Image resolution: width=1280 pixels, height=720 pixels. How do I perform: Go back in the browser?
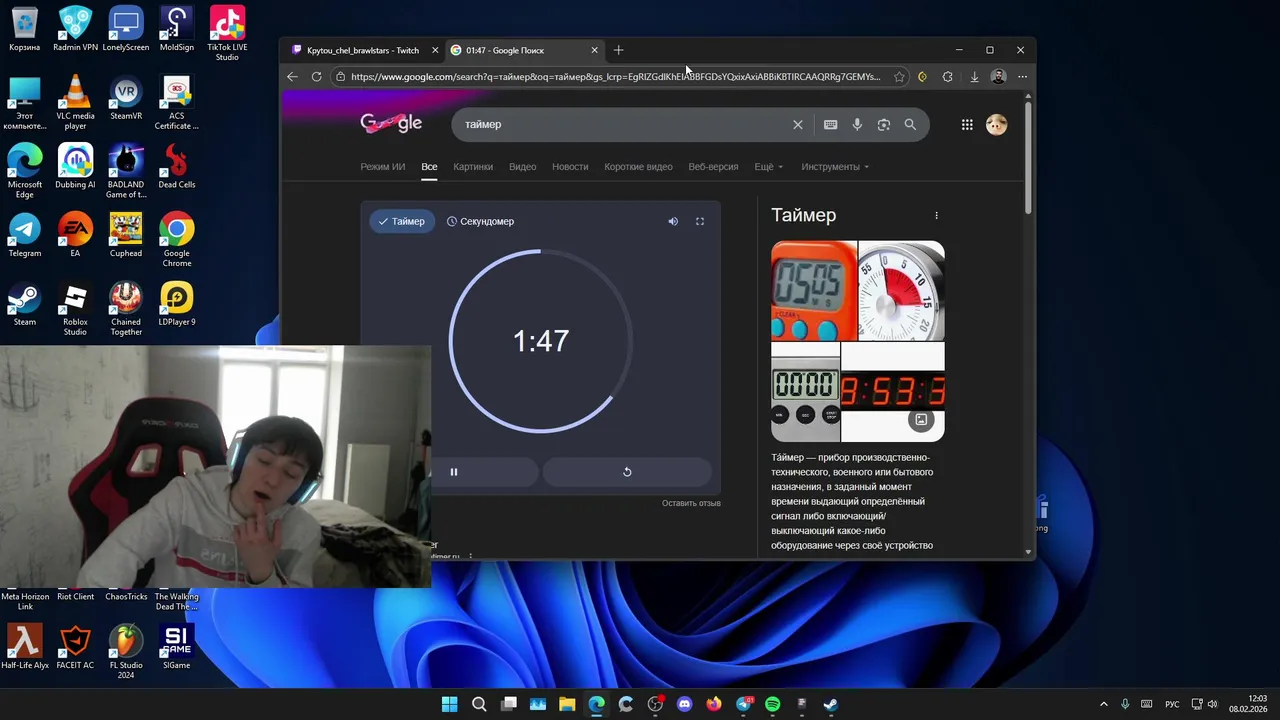pyautogui.click(x=292, y=77)
